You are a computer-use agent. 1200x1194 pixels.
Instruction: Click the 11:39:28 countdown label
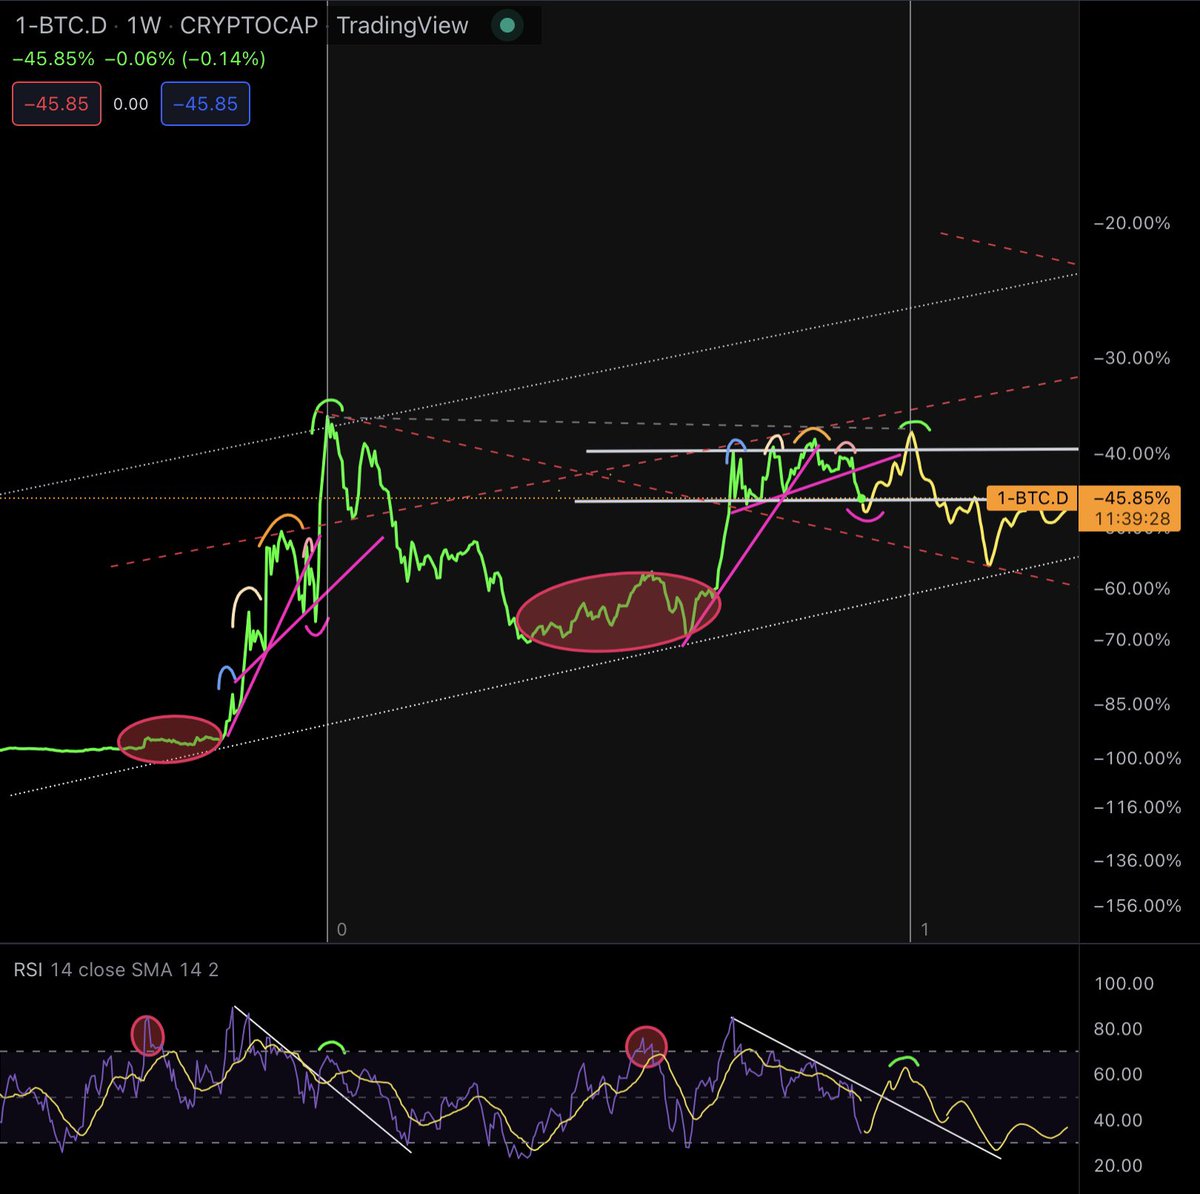[x=1134, y=520]
